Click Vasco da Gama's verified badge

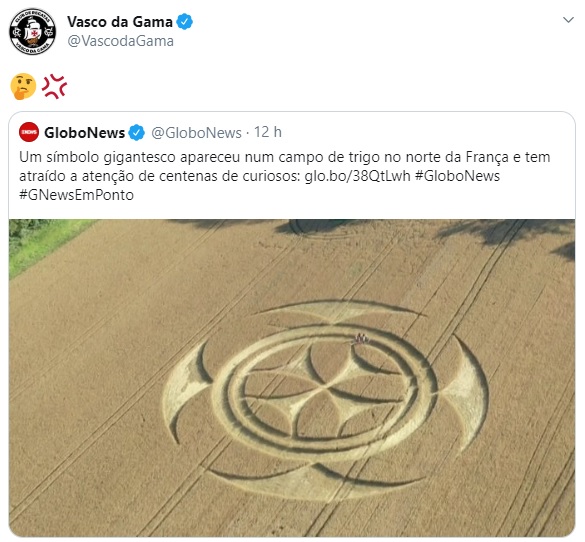[184, 22]
